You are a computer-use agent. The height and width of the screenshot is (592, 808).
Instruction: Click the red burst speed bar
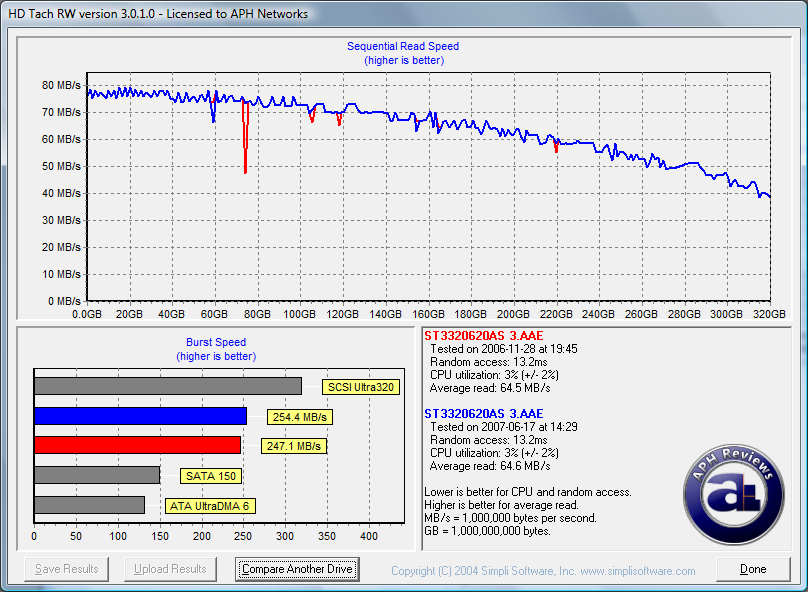[x=137, y=445]
